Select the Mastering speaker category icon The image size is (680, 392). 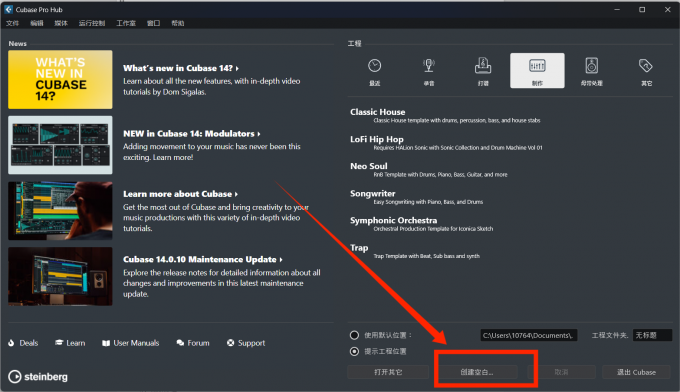[x=592, y=65]
